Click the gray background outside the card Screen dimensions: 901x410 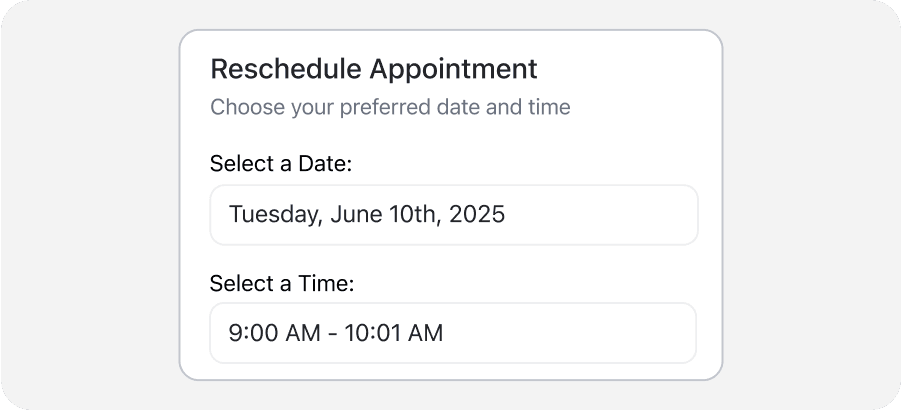coord(90,200)
